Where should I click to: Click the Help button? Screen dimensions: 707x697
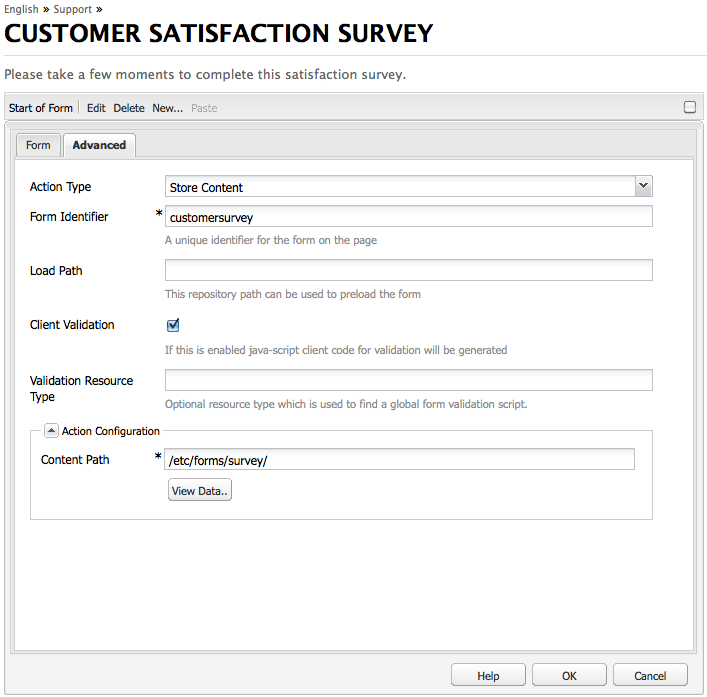click(x=488, y=675)
